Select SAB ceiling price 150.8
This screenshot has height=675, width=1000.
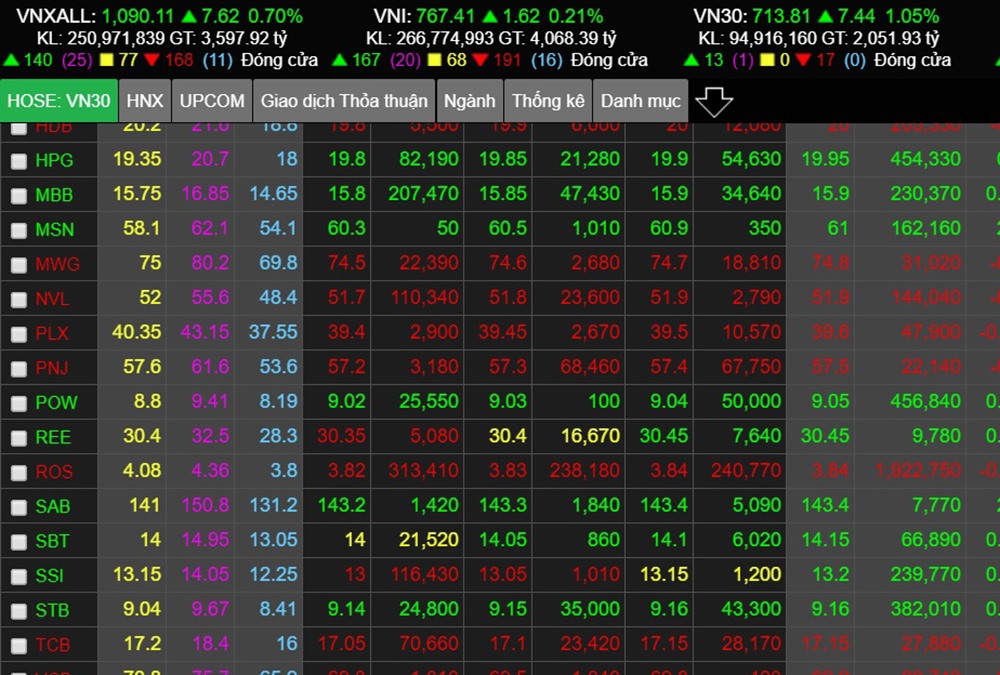pos(205,505)
